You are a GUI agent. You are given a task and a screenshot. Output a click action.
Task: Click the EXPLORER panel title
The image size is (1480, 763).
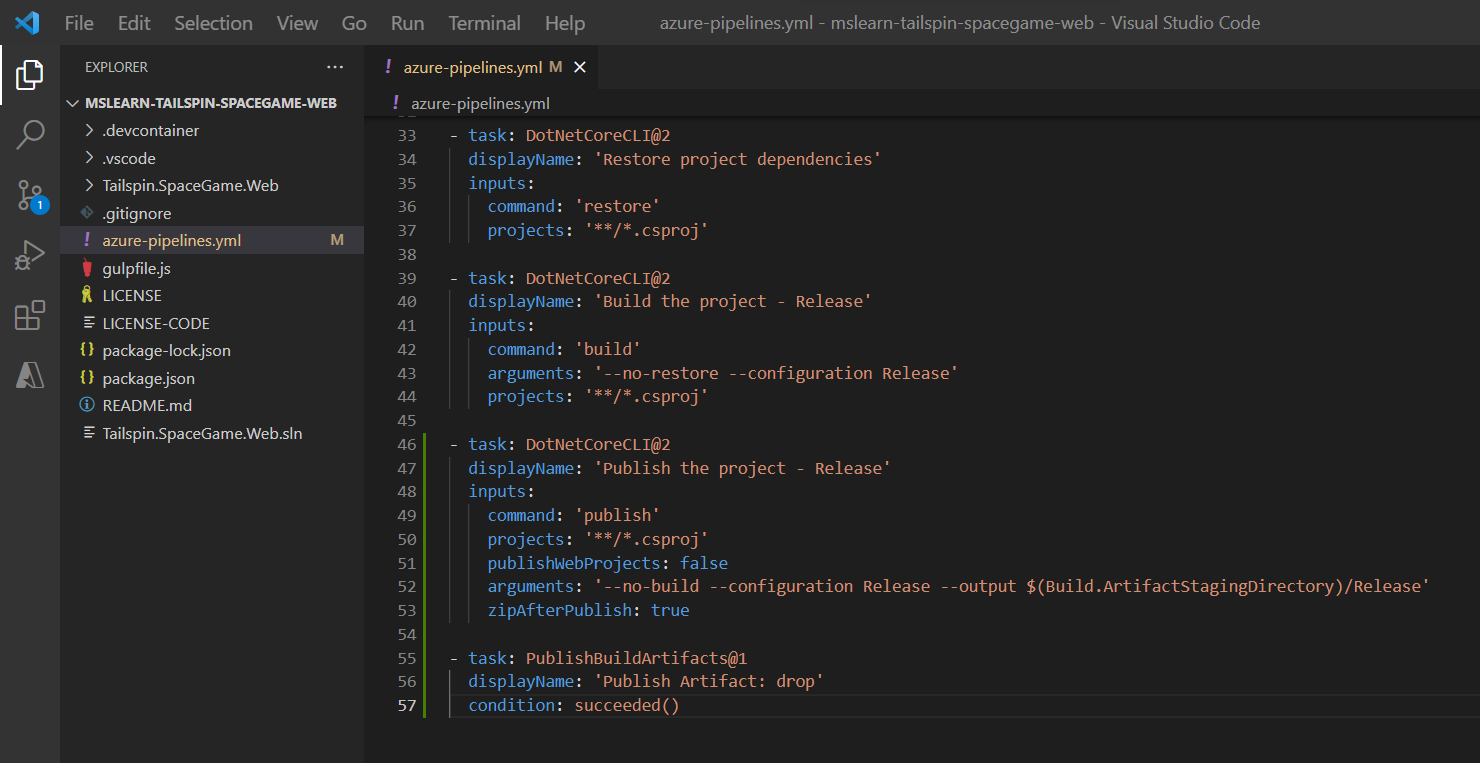pyautogui.click(x=116, y=67)
